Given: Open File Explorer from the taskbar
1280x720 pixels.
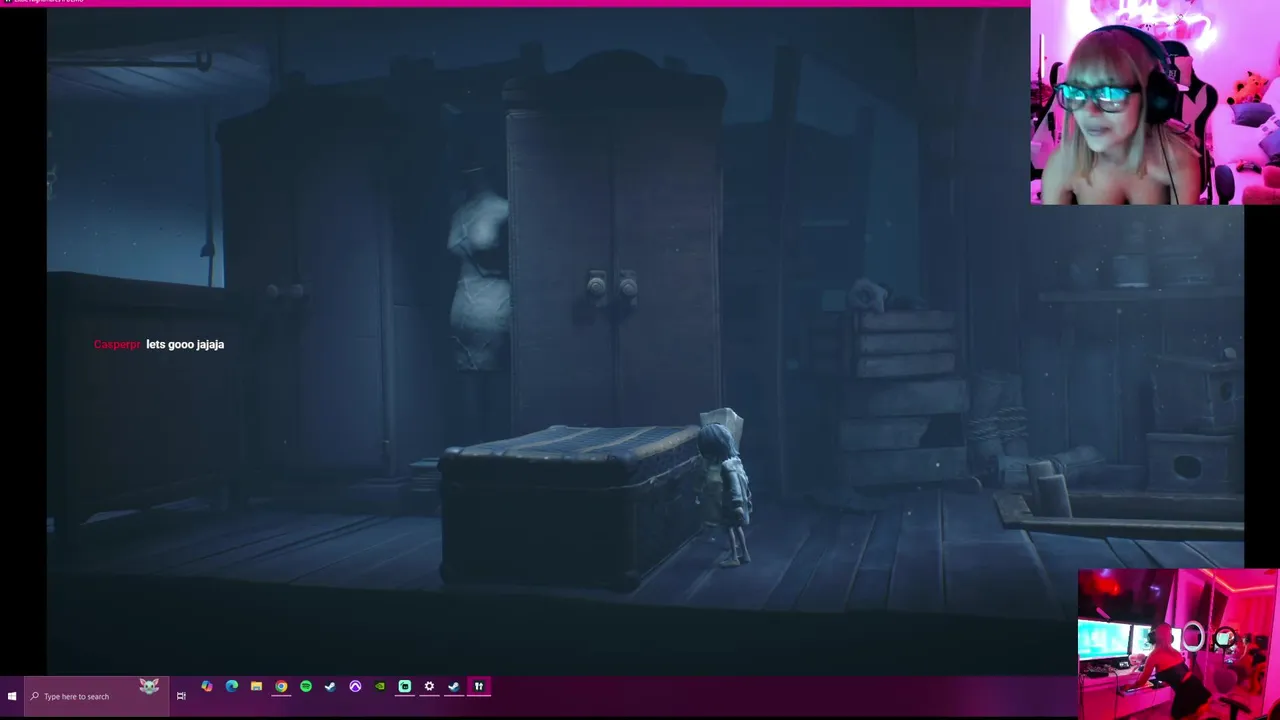Looking at the screenshot, I should tap(256, 686).
